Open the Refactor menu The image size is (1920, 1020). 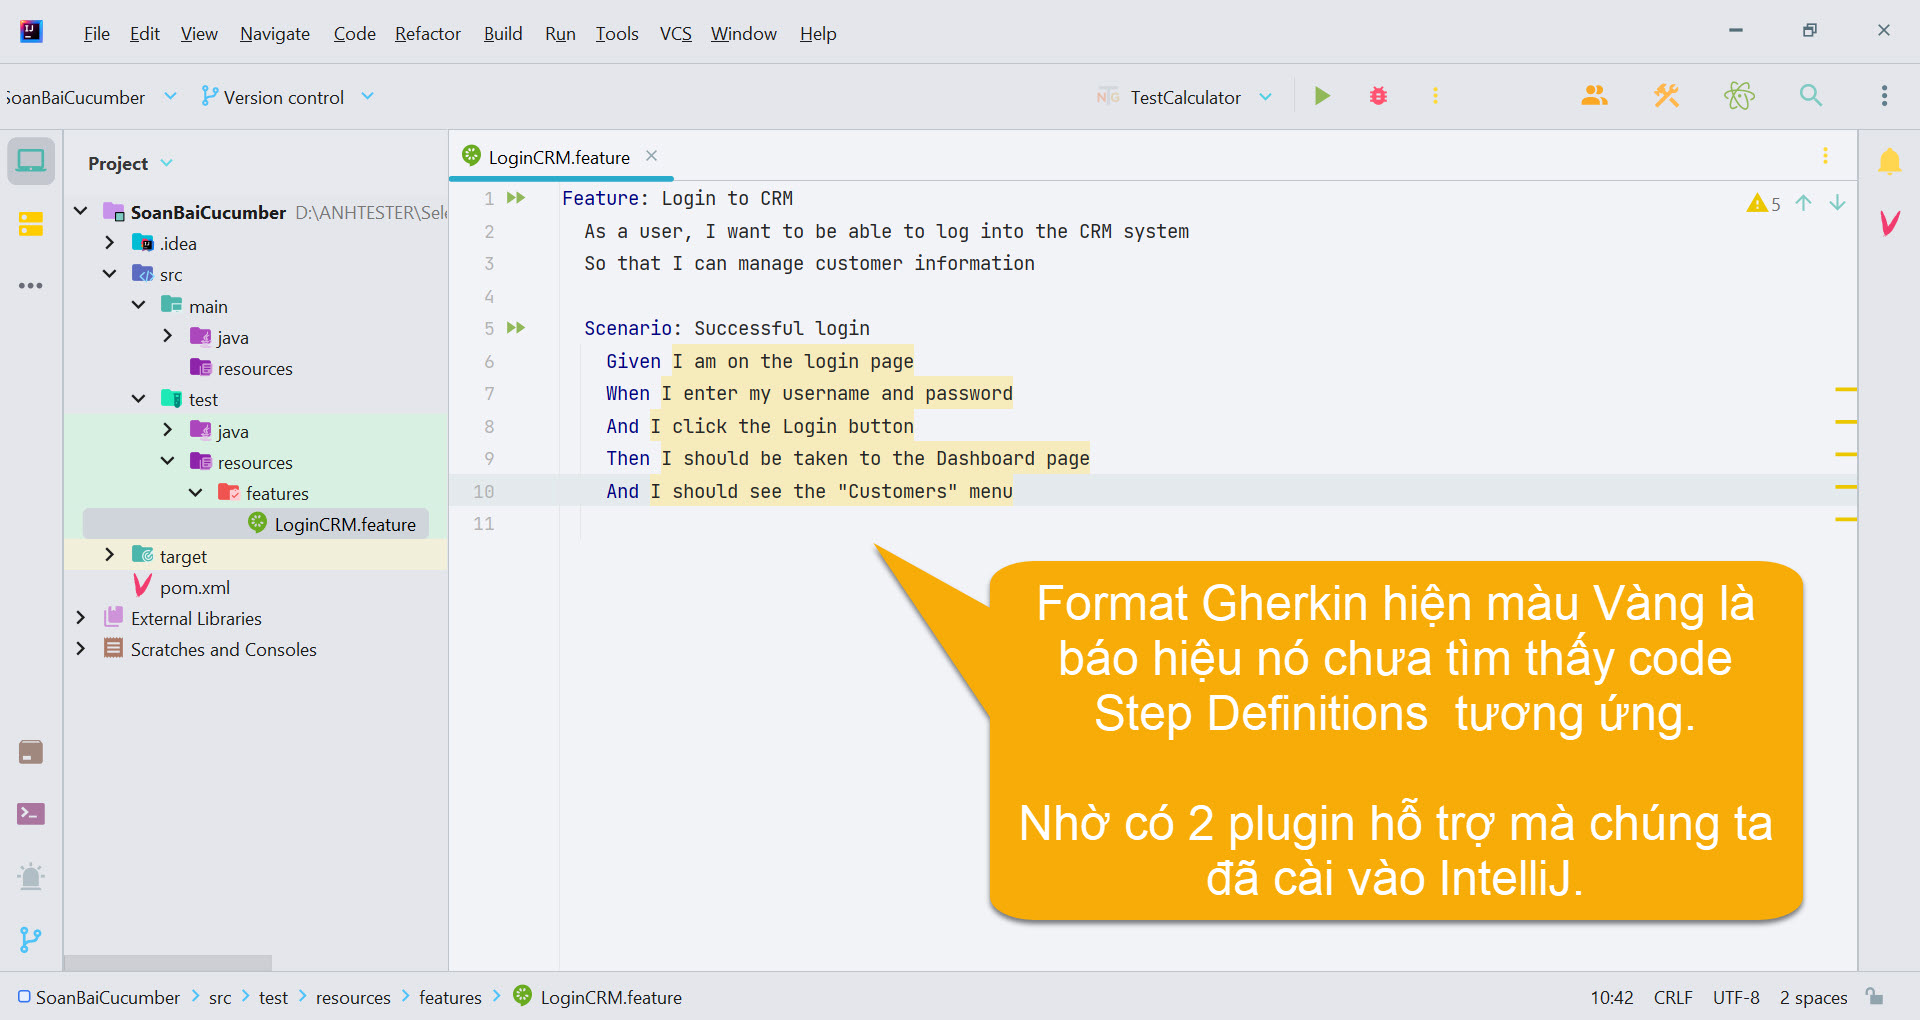(x=428, y=34)
